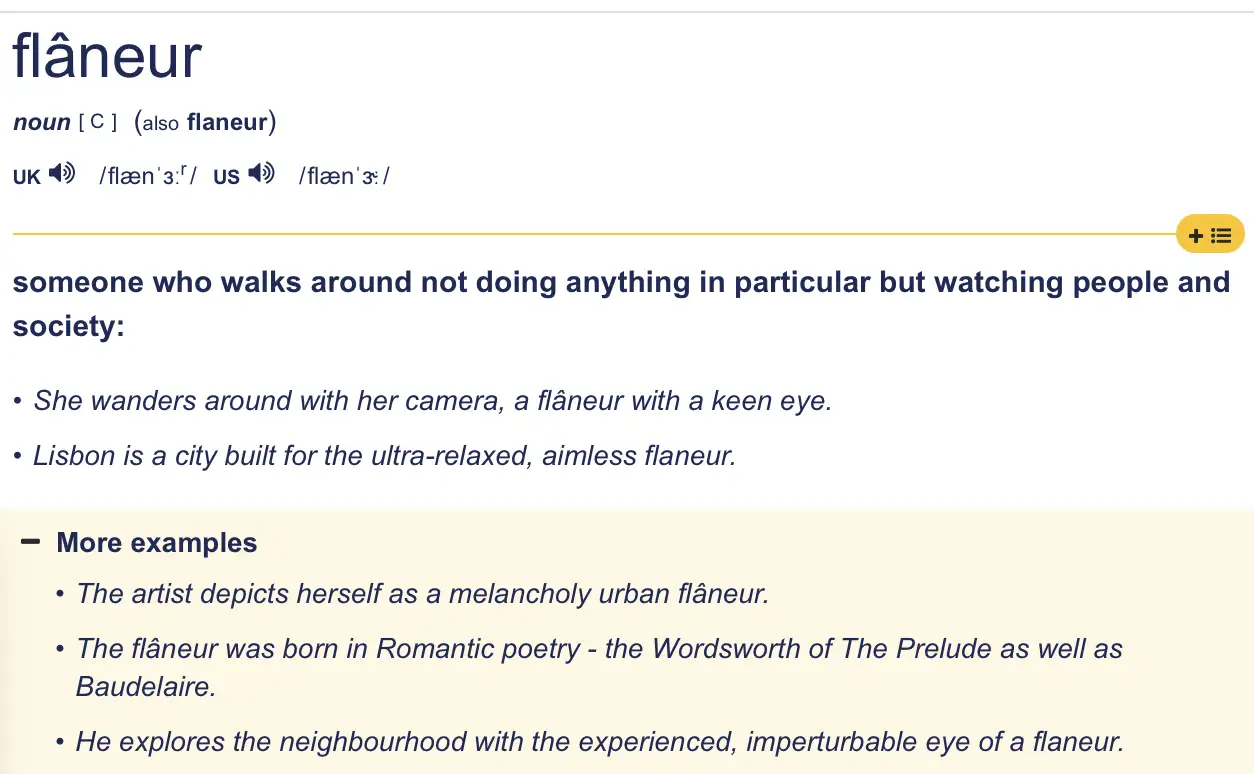1254x774 pixels.
Task: Click the Lisbon example sentence
Action: (x=384, y=456)
